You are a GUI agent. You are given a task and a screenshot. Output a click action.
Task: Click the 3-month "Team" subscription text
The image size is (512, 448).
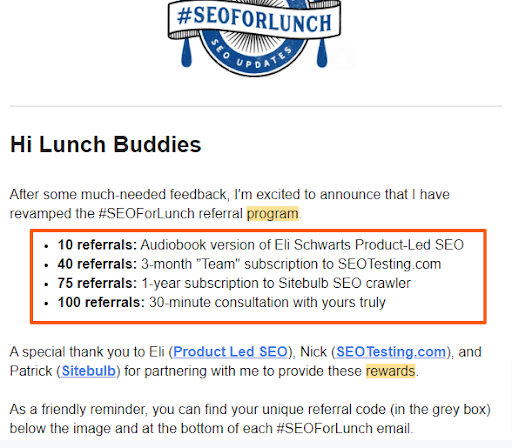291,264
